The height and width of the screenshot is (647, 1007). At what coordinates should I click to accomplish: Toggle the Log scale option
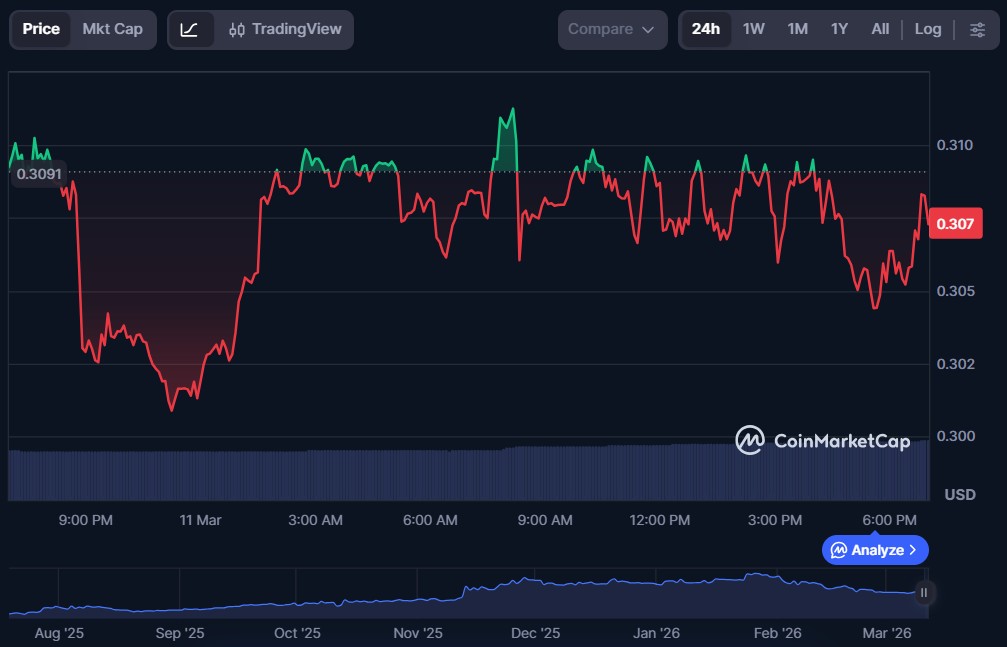pyautogui.click(x=927, y=30)
